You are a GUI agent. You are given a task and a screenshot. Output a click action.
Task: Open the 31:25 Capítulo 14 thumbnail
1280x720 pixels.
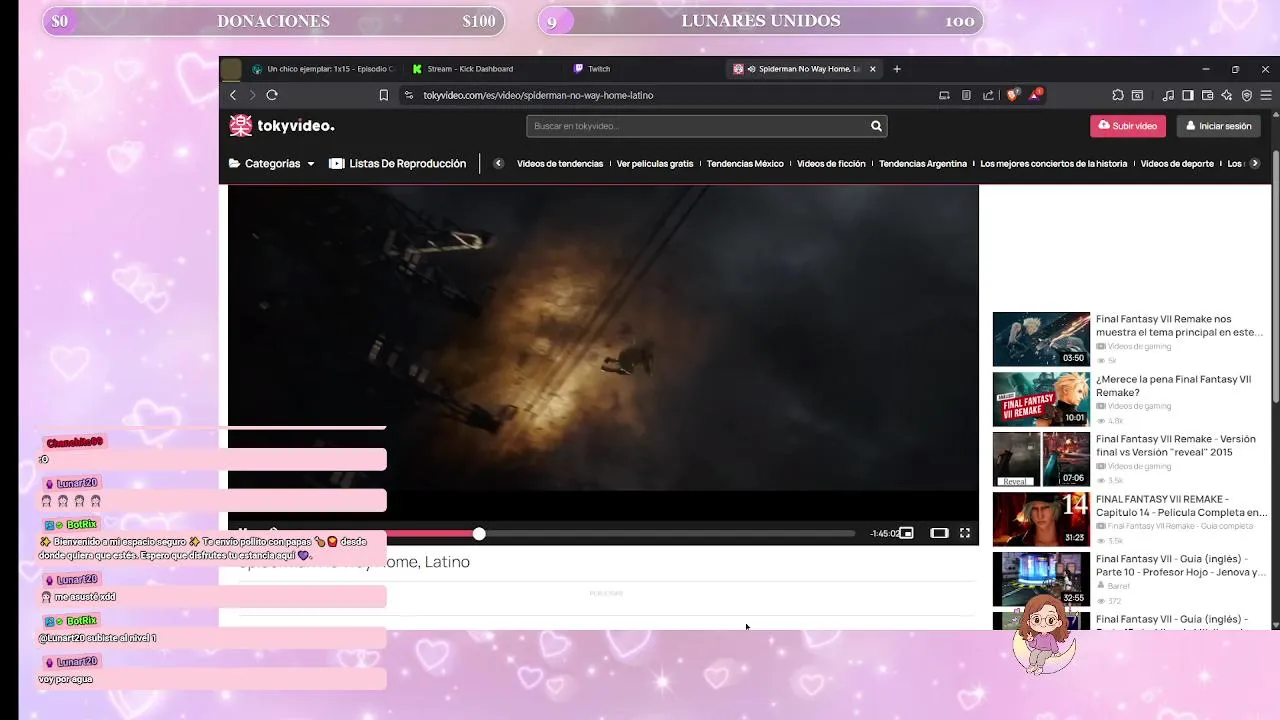(x=1041, y=519)
